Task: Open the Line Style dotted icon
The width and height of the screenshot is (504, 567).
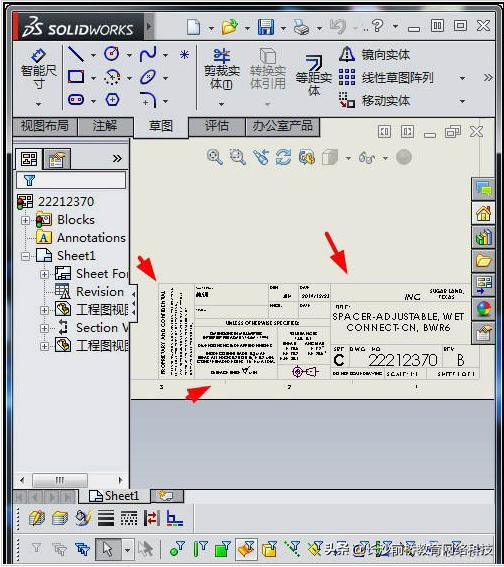Action: 129,519
